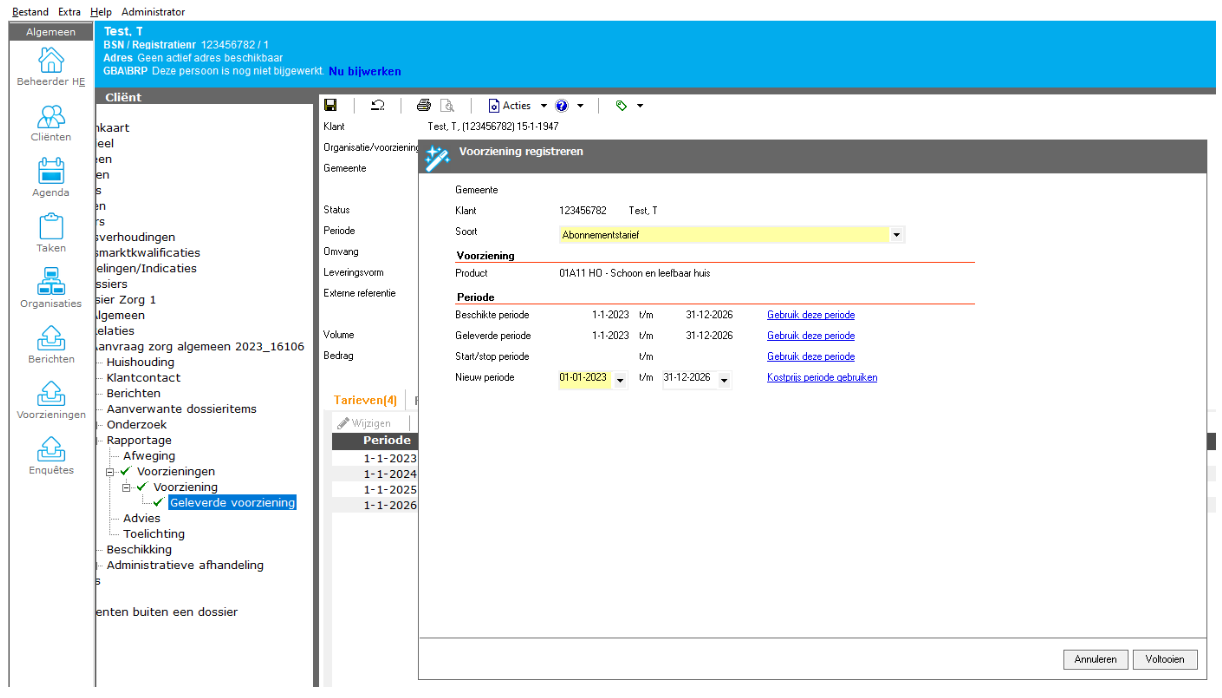
Task: Open the Nieuw periode start date picker
Action: tap(619, 379)
